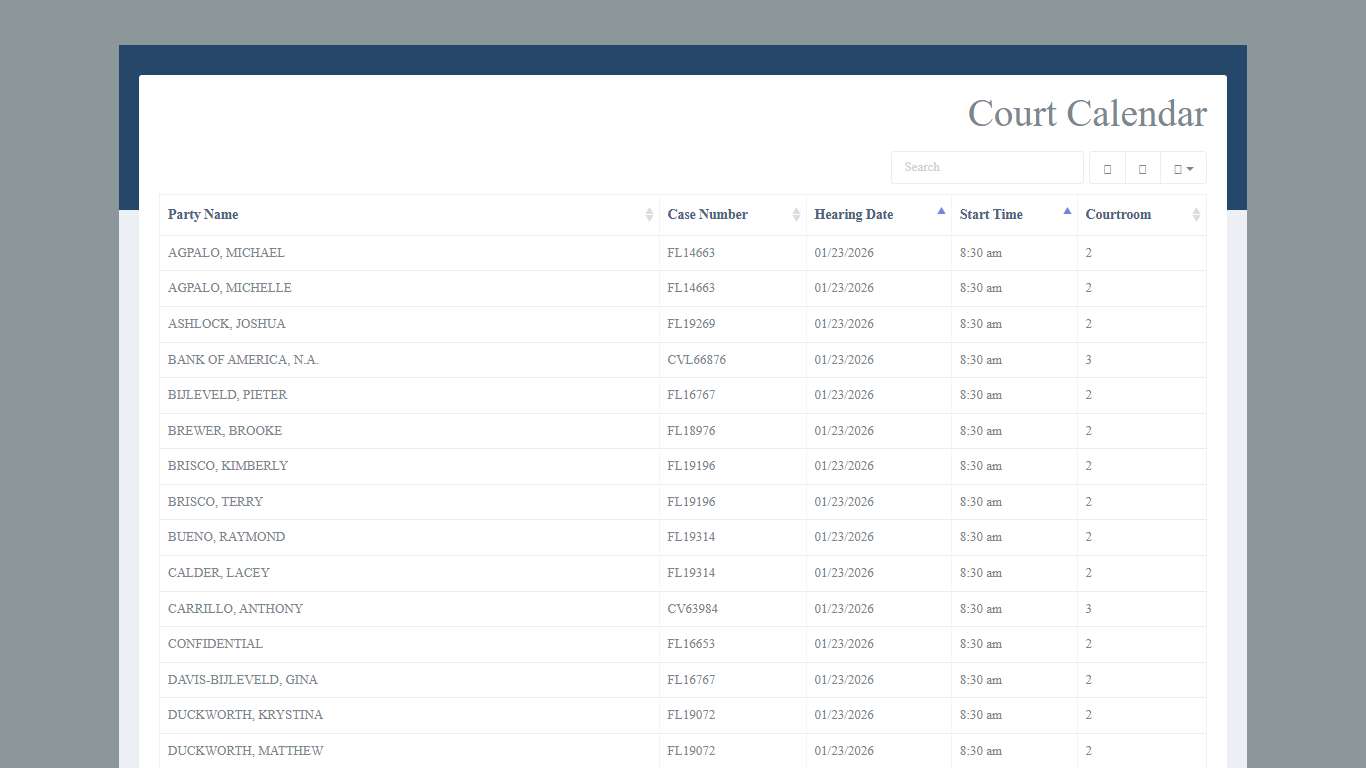Sort the table by the Party Name header
Viewport: 1366px width, 768px height.
pyautogui.click(x=203, y=215)
